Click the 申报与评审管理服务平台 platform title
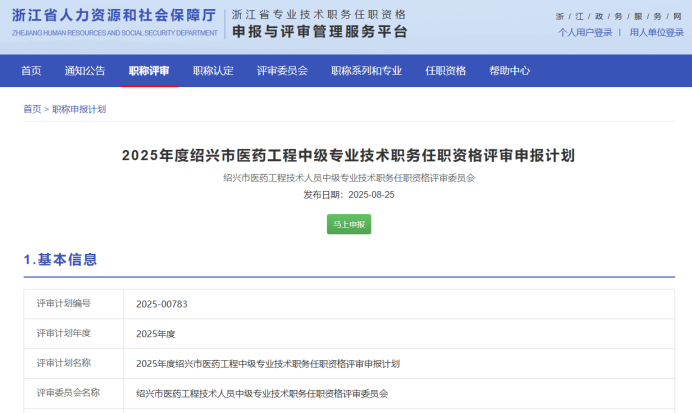Viewport: 692px width, 413px height. [x=319, y=32]
